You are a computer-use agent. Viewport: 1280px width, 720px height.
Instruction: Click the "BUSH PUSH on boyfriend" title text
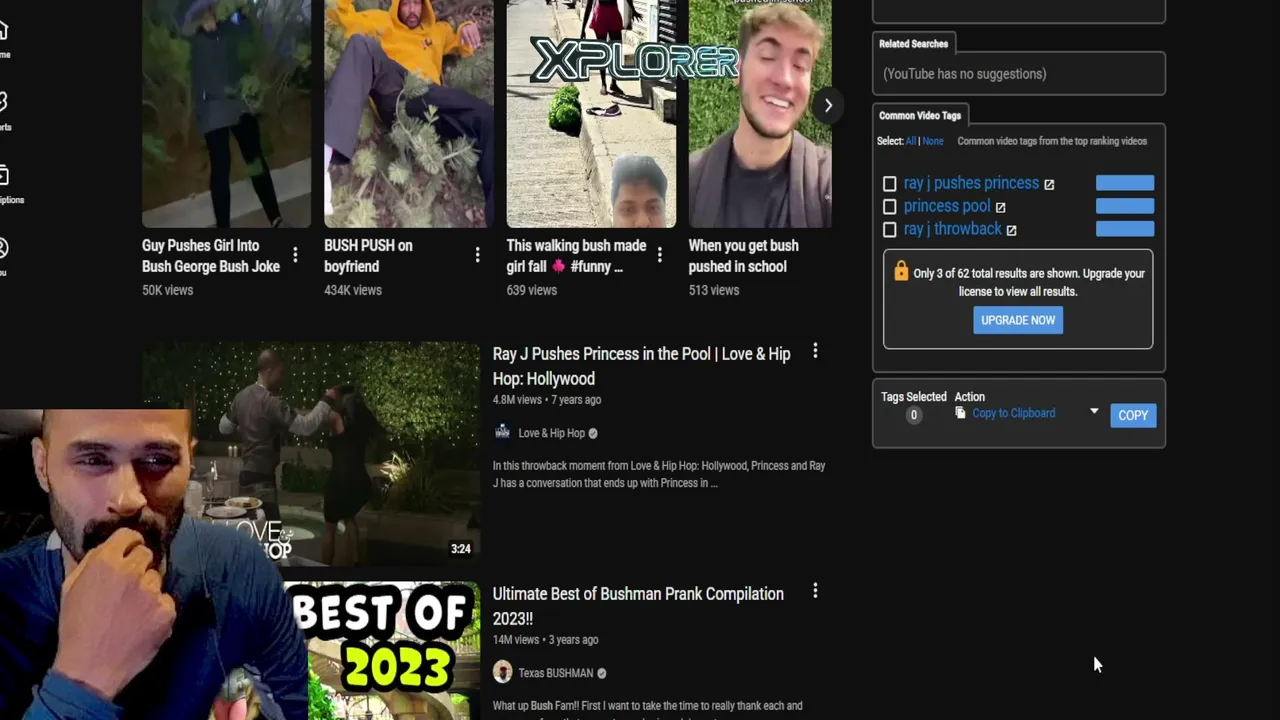pos(368,256)
